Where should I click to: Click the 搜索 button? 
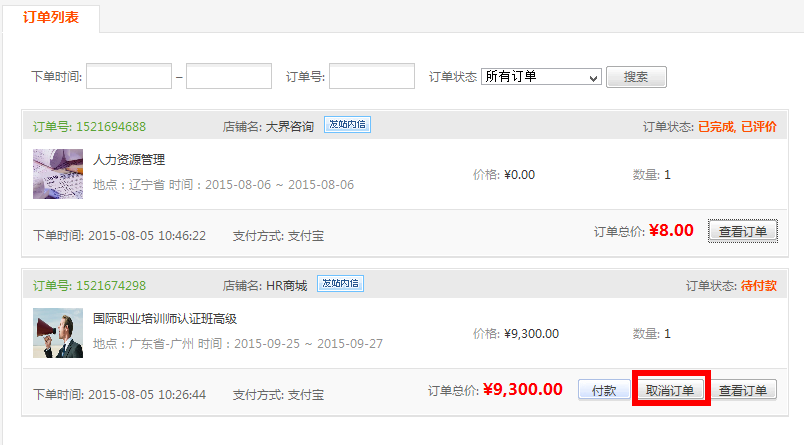(x=636, y=77)
